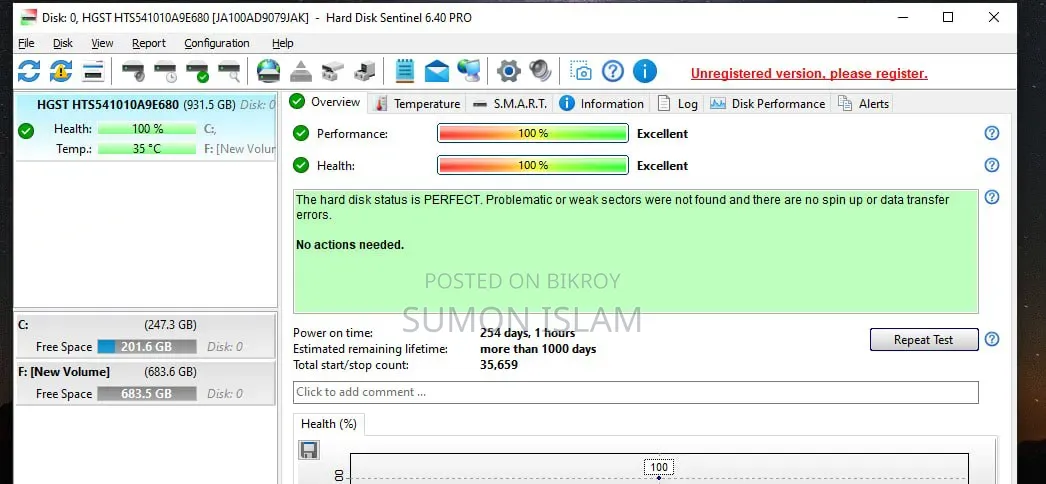The image size is (1046, 484).
Task: Click help icon beside status text box
Action: 992,197
